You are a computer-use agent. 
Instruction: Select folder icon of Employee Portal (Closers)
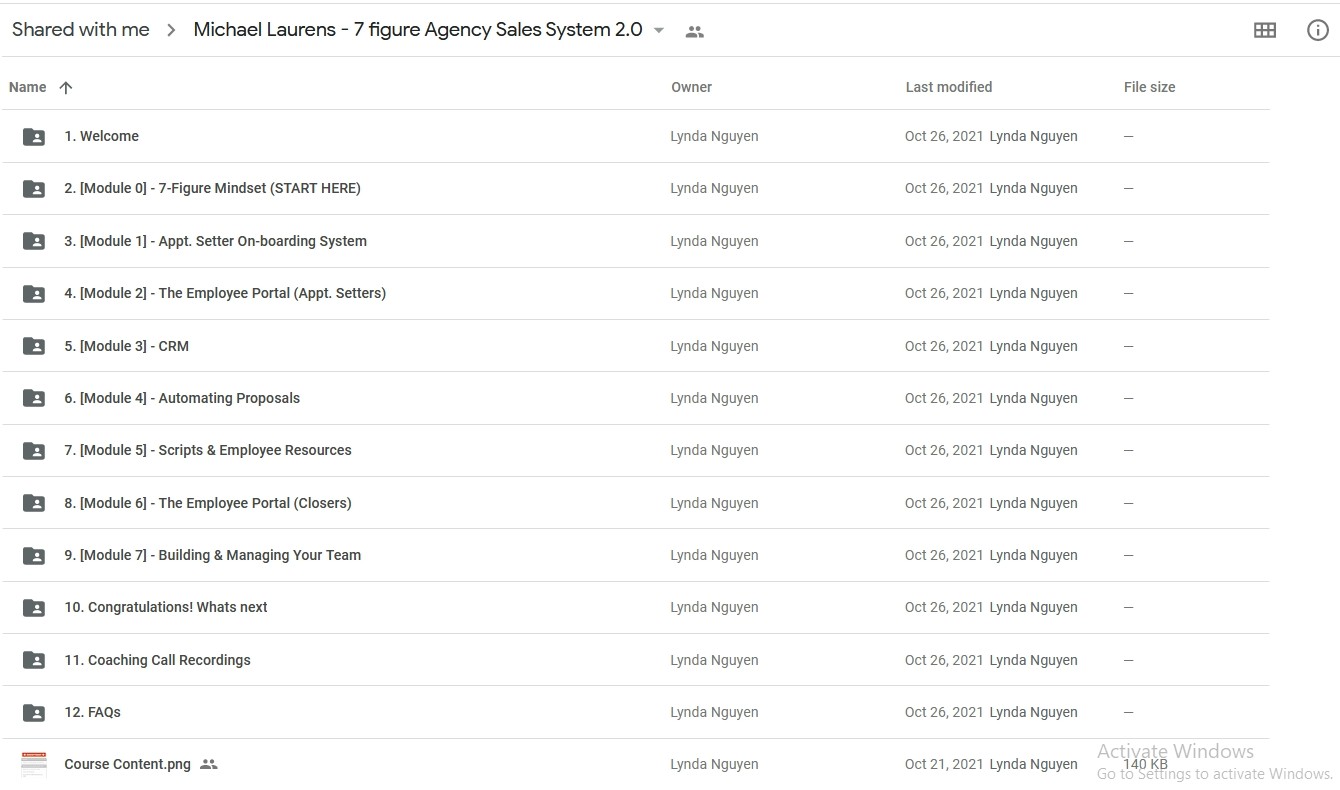34,503
